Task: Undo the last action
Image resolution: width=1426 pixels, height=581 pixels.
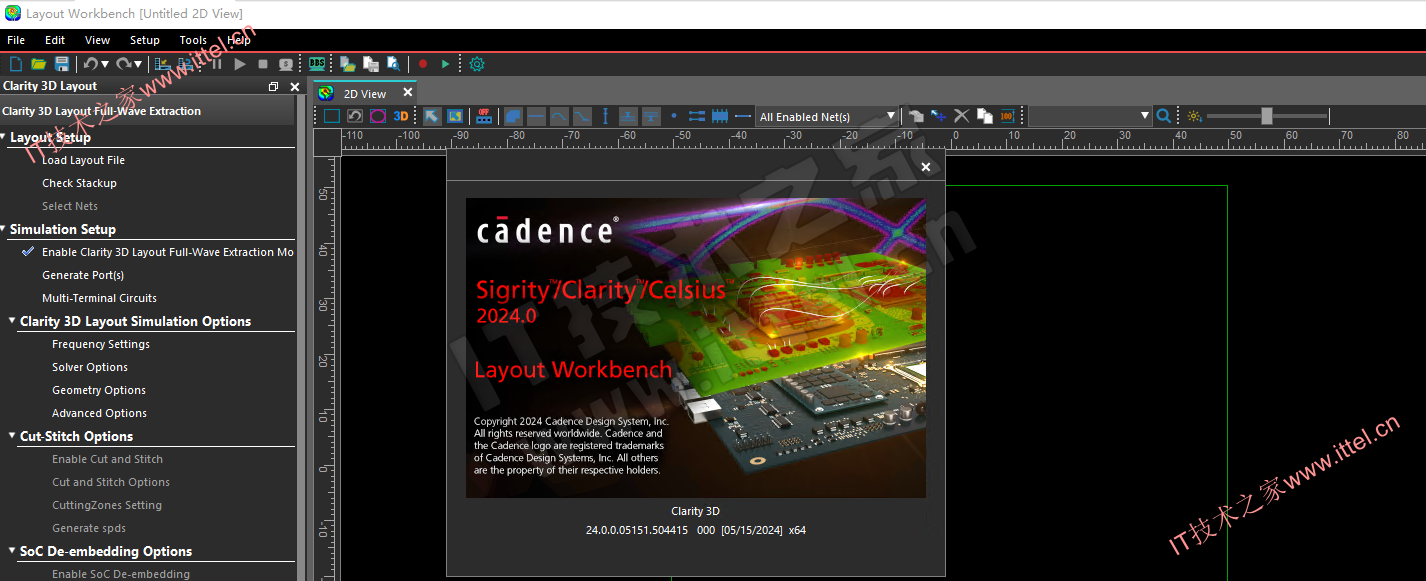Action: pos(90,64)
